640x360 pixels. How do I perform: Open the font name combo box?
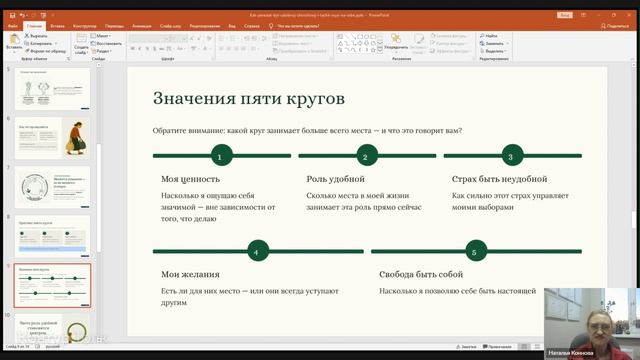click(149, 38)
